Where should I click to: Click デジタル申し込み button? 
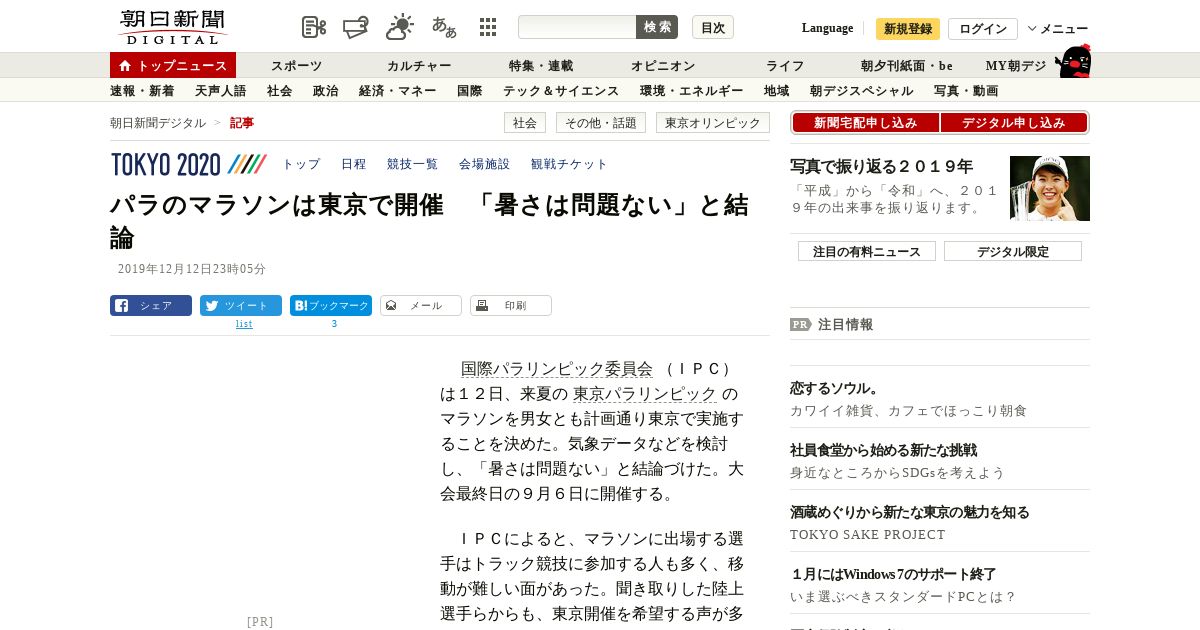[1014, 122]
